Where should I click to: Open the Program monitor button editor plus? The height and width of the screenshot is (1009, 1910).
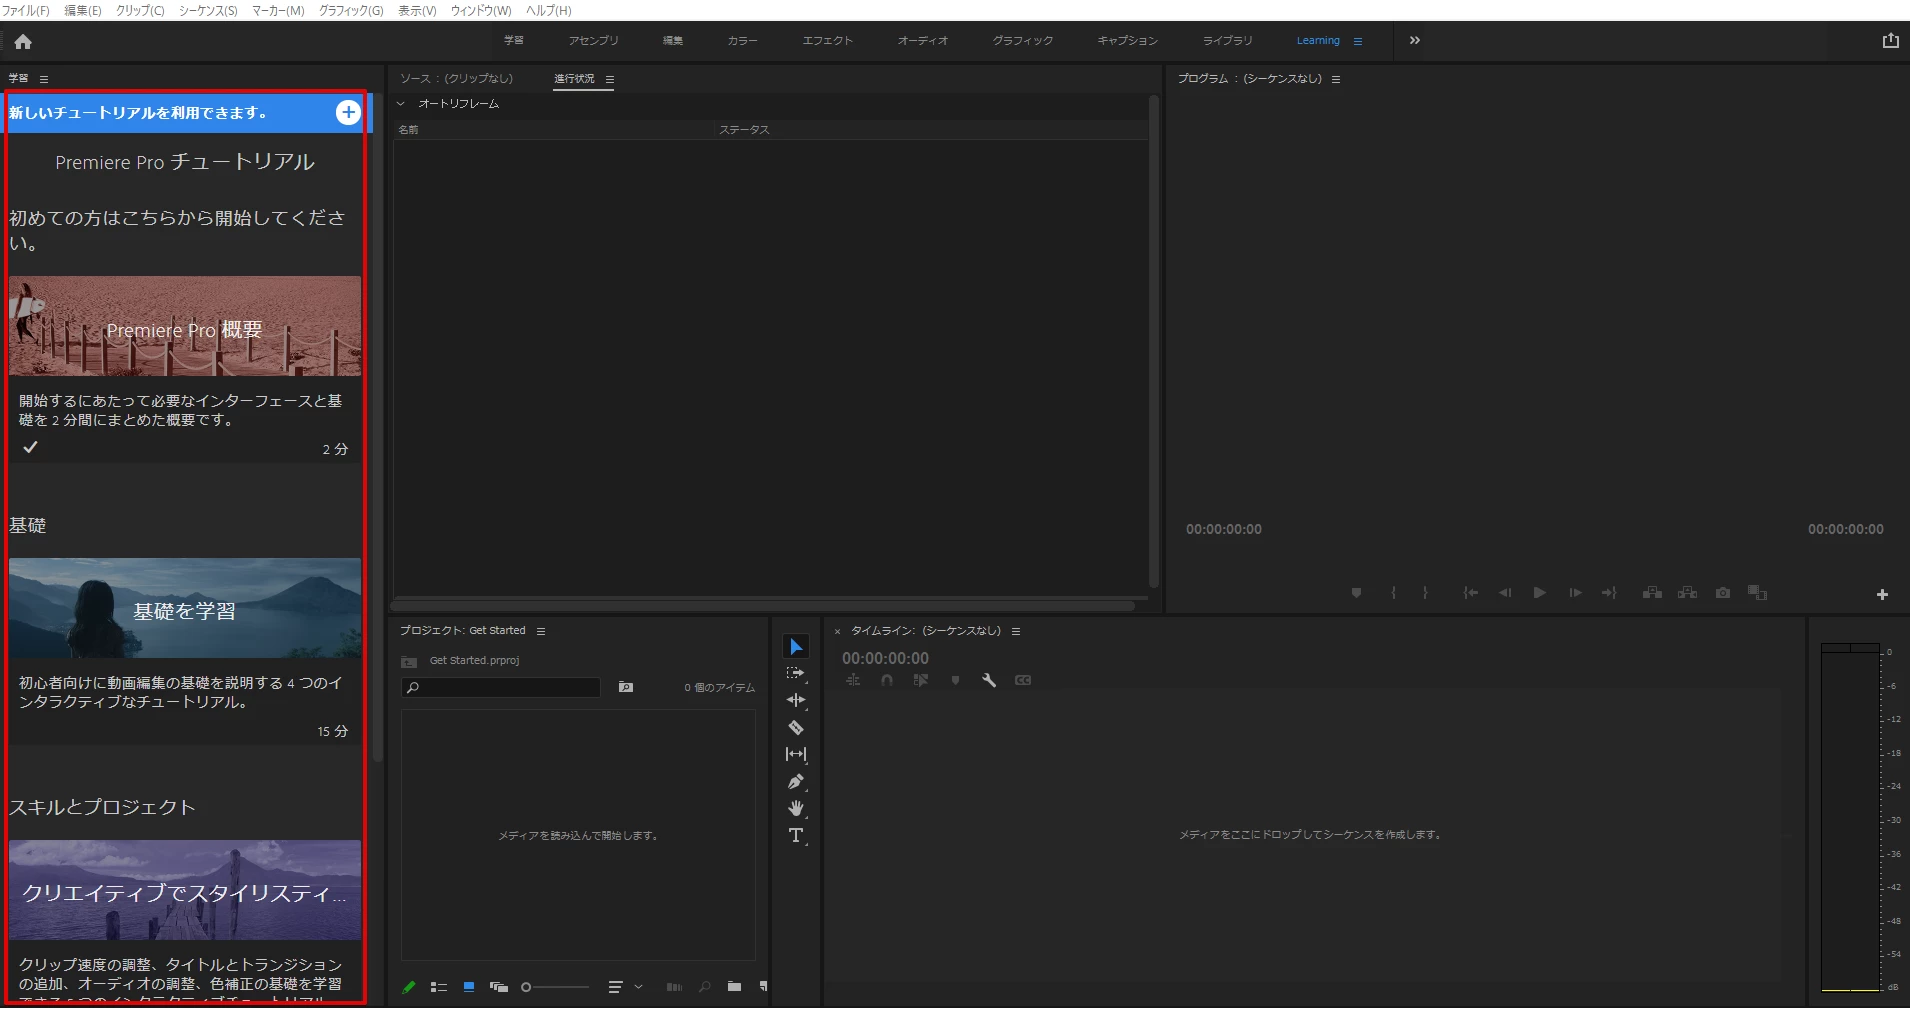tap(1882, 594)
